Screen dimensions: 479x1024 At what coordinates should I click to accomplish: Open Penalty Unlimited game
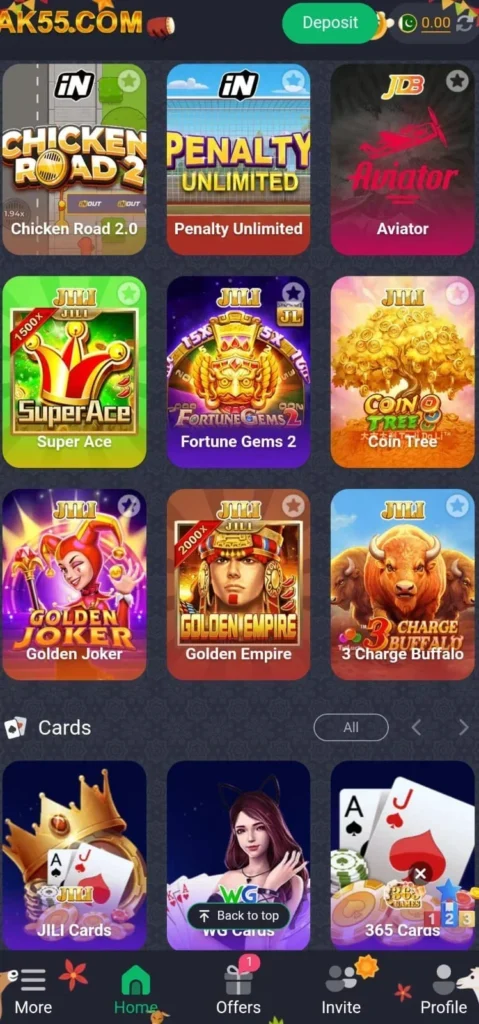click(239, 159)
